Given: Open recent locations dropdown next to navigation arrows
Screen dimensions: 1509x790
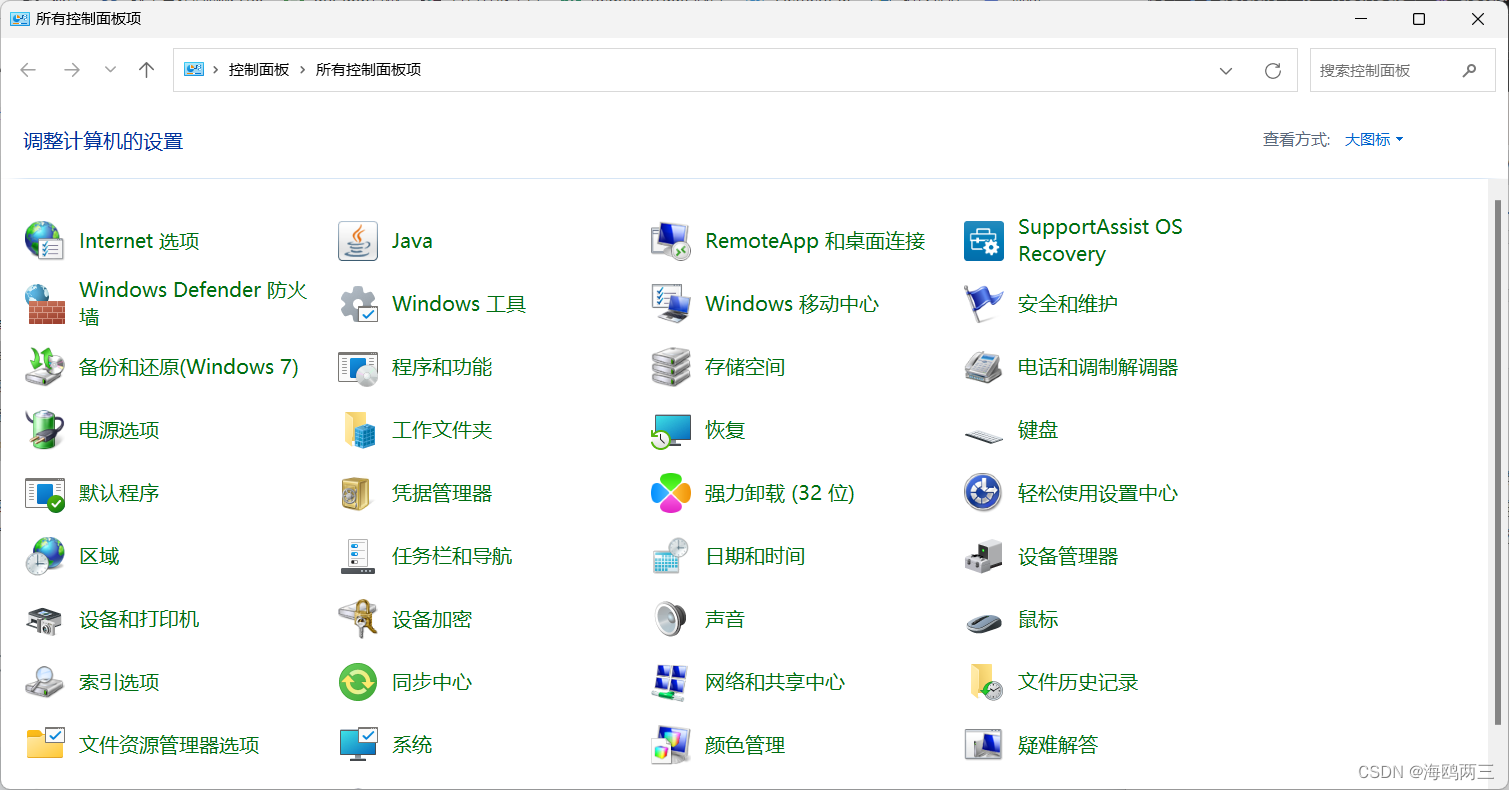Looking at the screenshot, I should click(110, 70).
